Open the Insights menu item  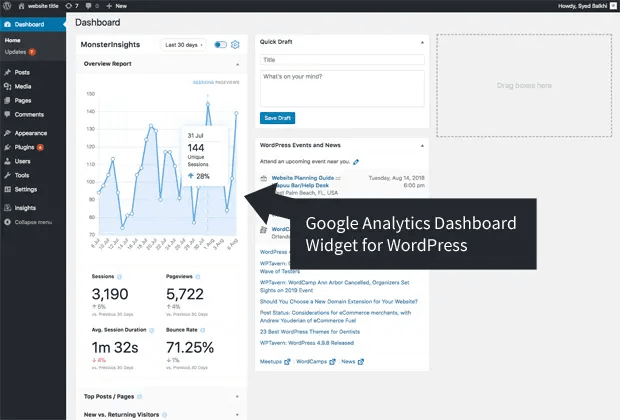point(25,208)
